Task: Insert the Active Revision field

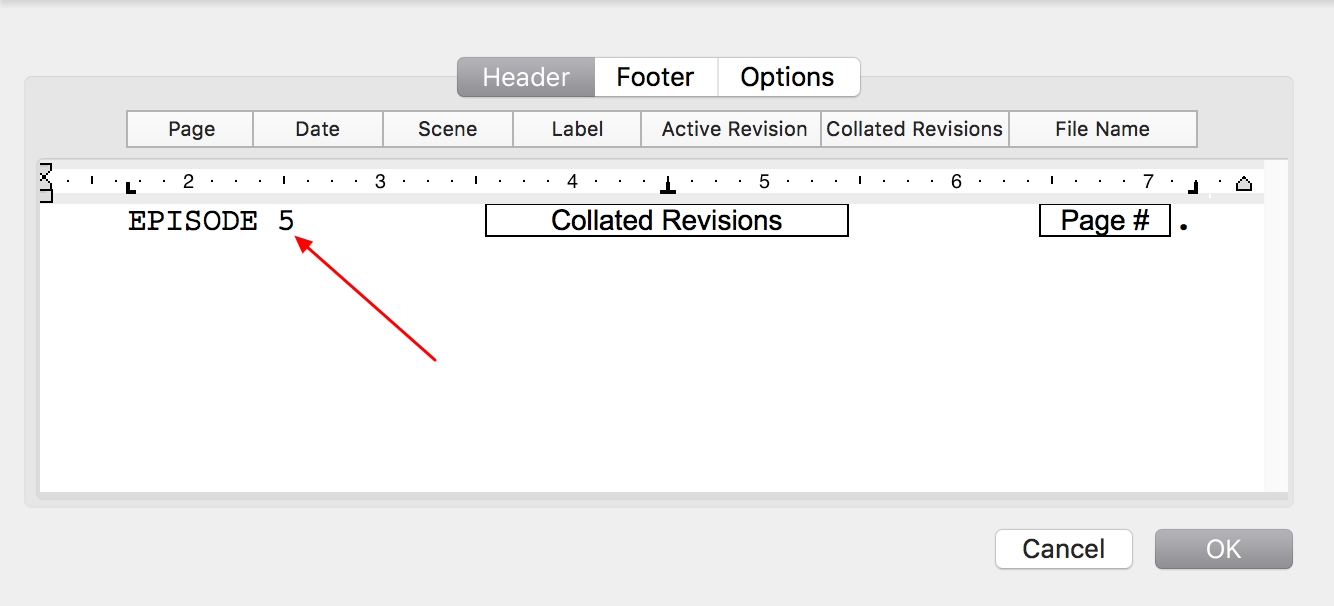Action: [734, 129]
